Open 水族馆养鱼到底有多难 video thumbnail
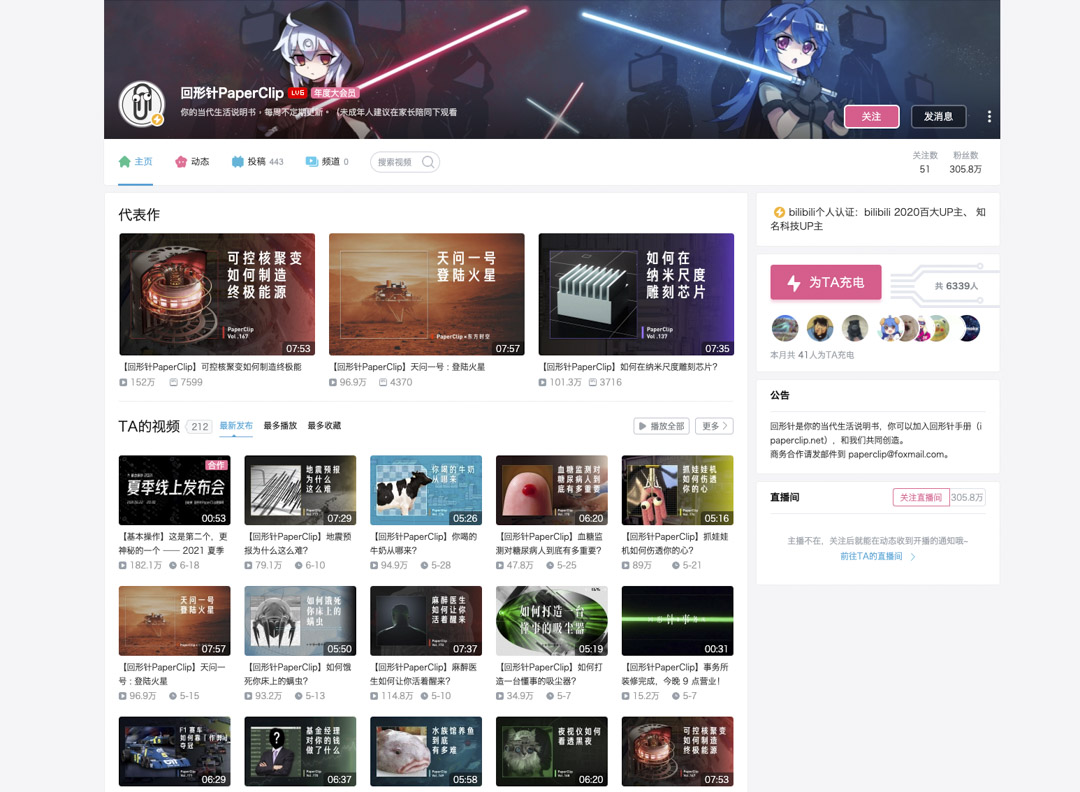Viewport: 1080px width, 792px height. [x=426, y=751]
